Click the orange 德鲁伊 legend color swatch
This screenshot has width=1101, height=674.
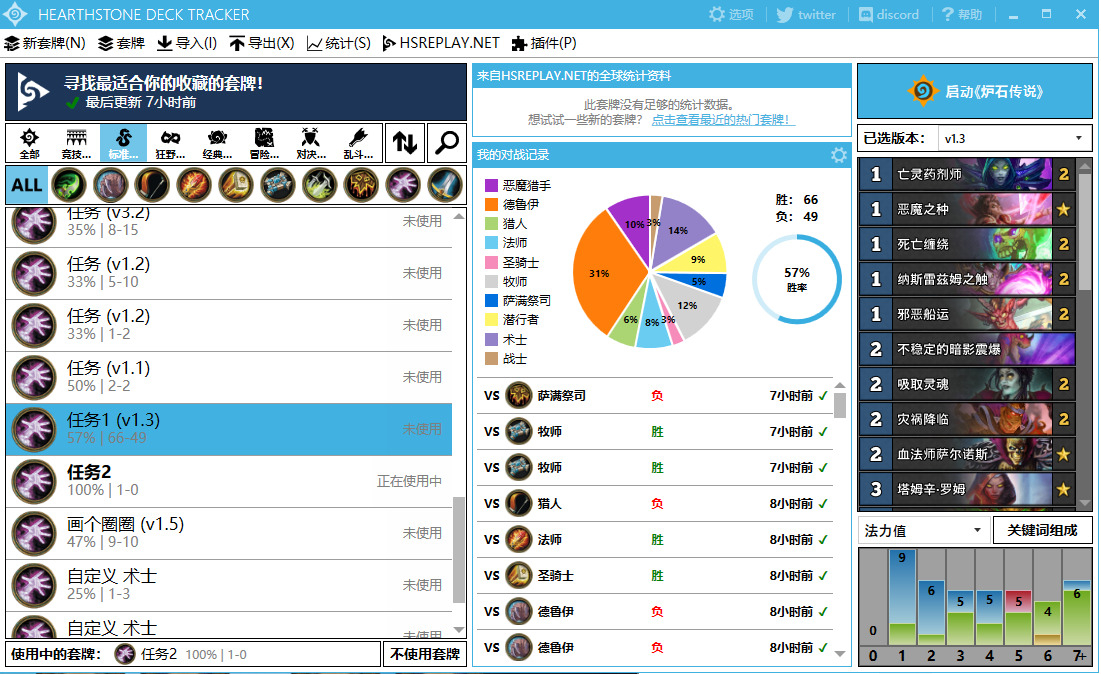[x=492, y=204]
